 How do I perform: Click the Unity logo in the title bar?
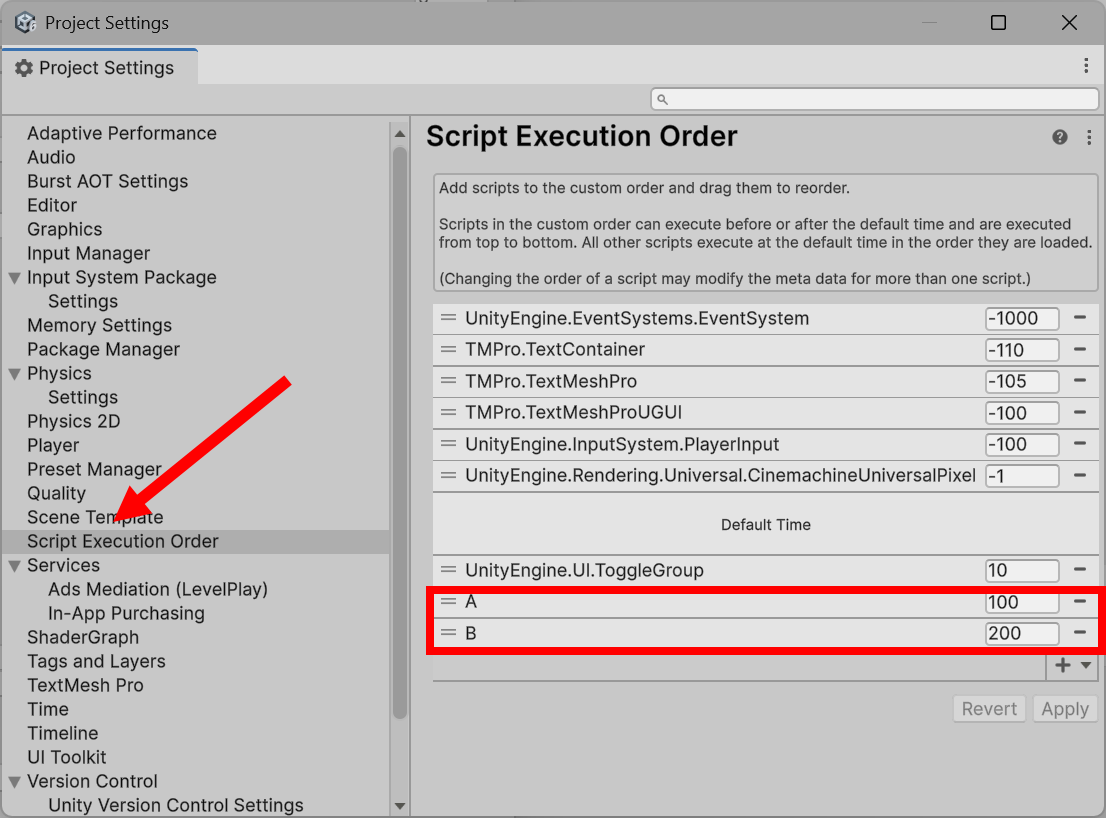click(x=25, y=23)
